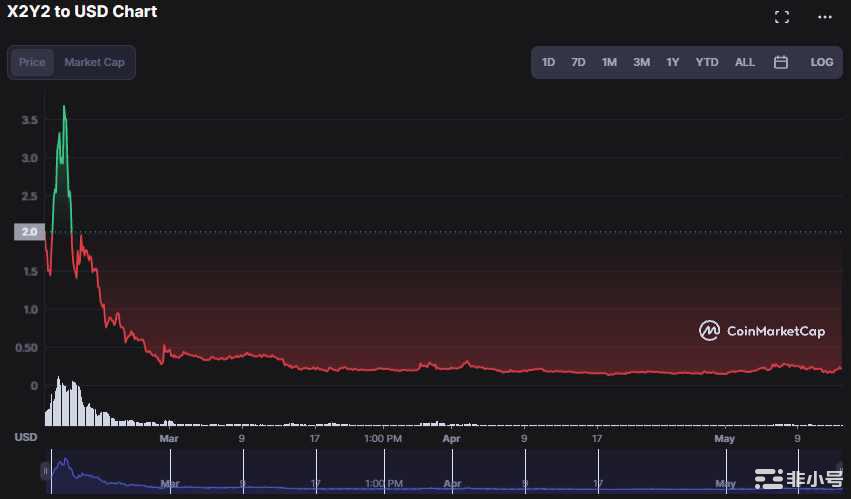Enter fullscreen chart view
The image size is (851, 499).
click(x=782, y=17)
